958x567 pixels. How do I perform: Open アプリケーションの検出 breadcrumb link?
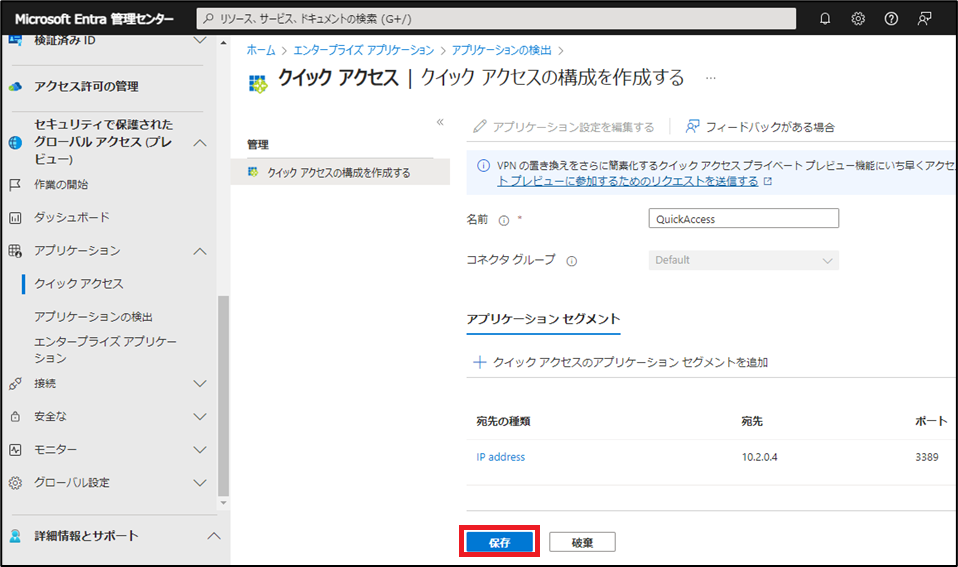coord(501,50)
